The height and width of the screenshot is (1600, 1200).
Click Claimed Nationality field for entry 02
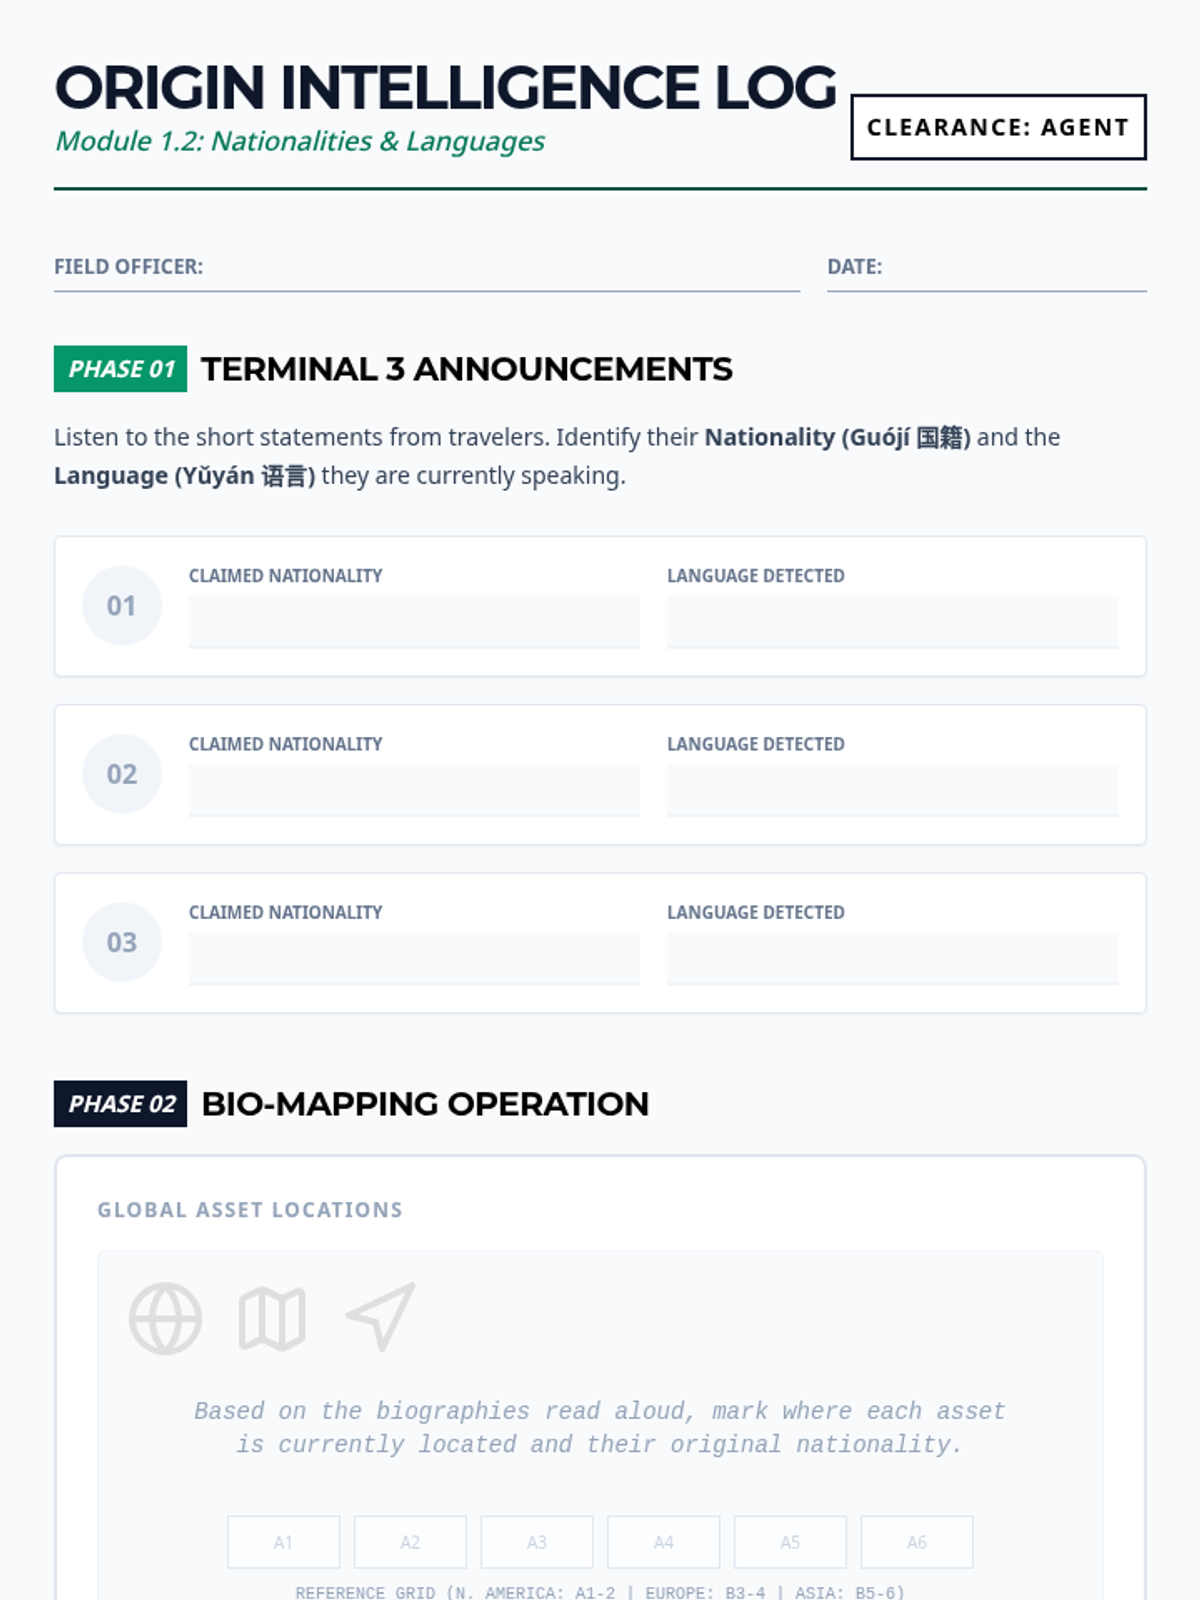414,790
